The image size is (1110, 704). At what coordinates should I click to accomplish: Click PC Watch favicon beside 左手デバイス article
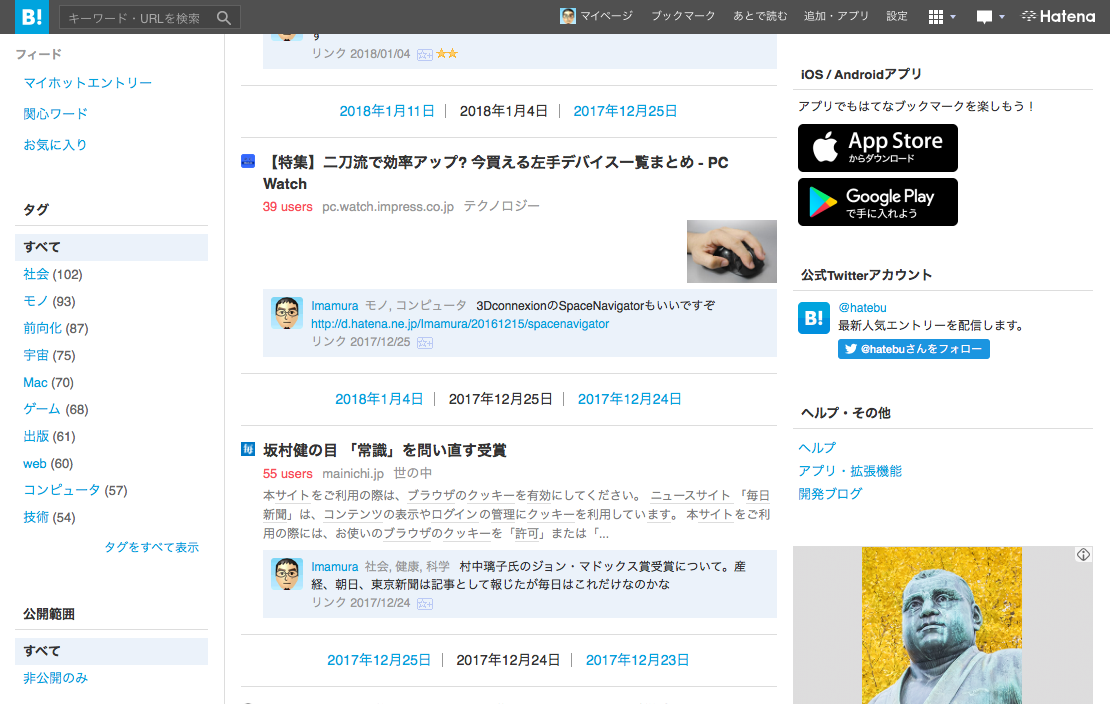(x=248, y=161)
